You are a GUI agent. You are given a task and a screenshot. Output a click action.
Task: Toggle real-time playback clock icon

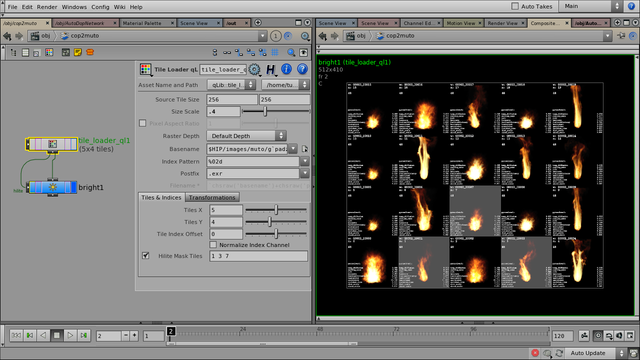tap(598, 336)
